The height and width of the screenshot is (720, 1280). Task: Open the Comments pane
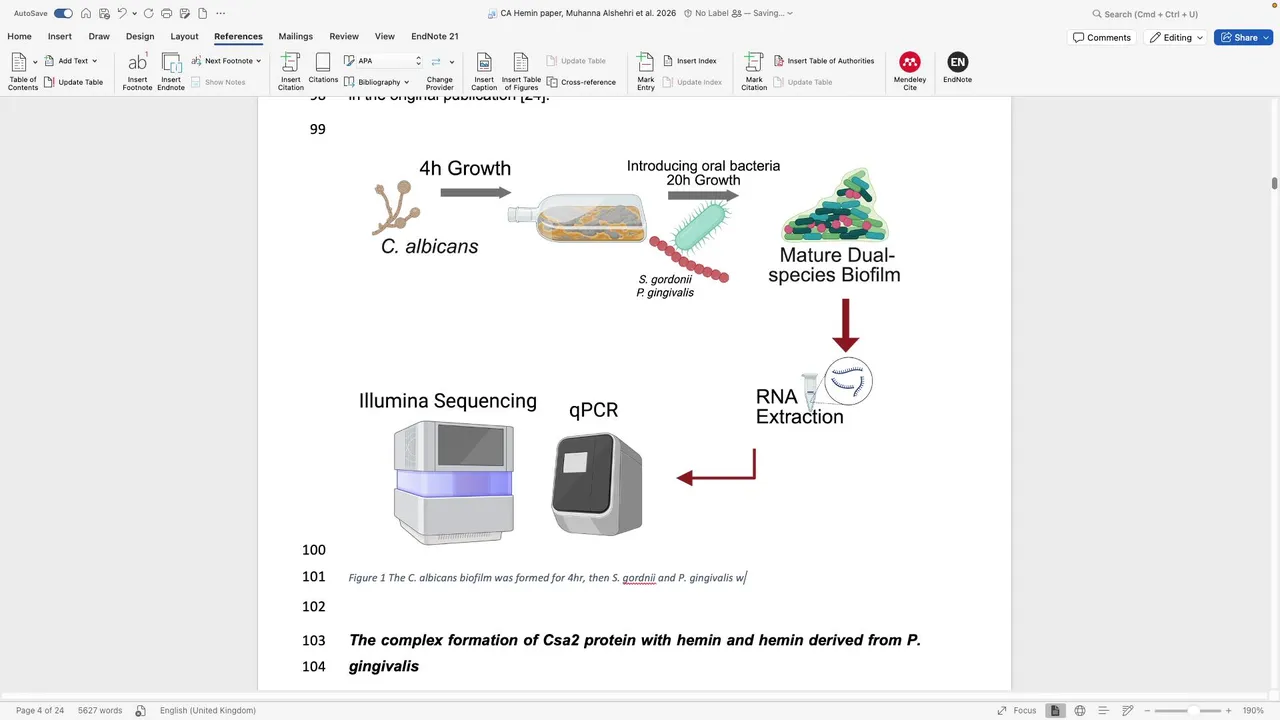[1101, 37]
